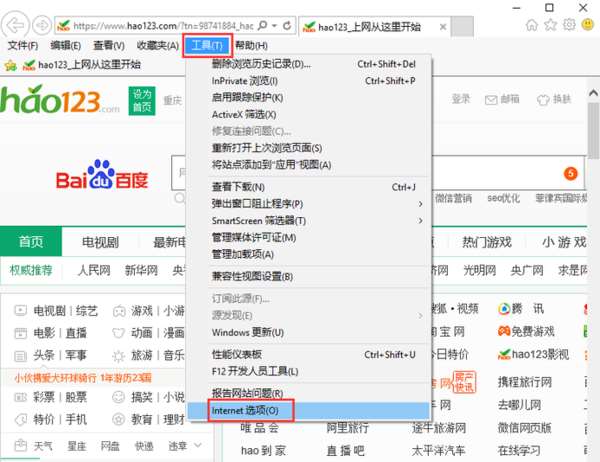Choose InPrivate 浏览(I) menu item
600x462 pixels.
pyautogui.click(x=309, y=81)
